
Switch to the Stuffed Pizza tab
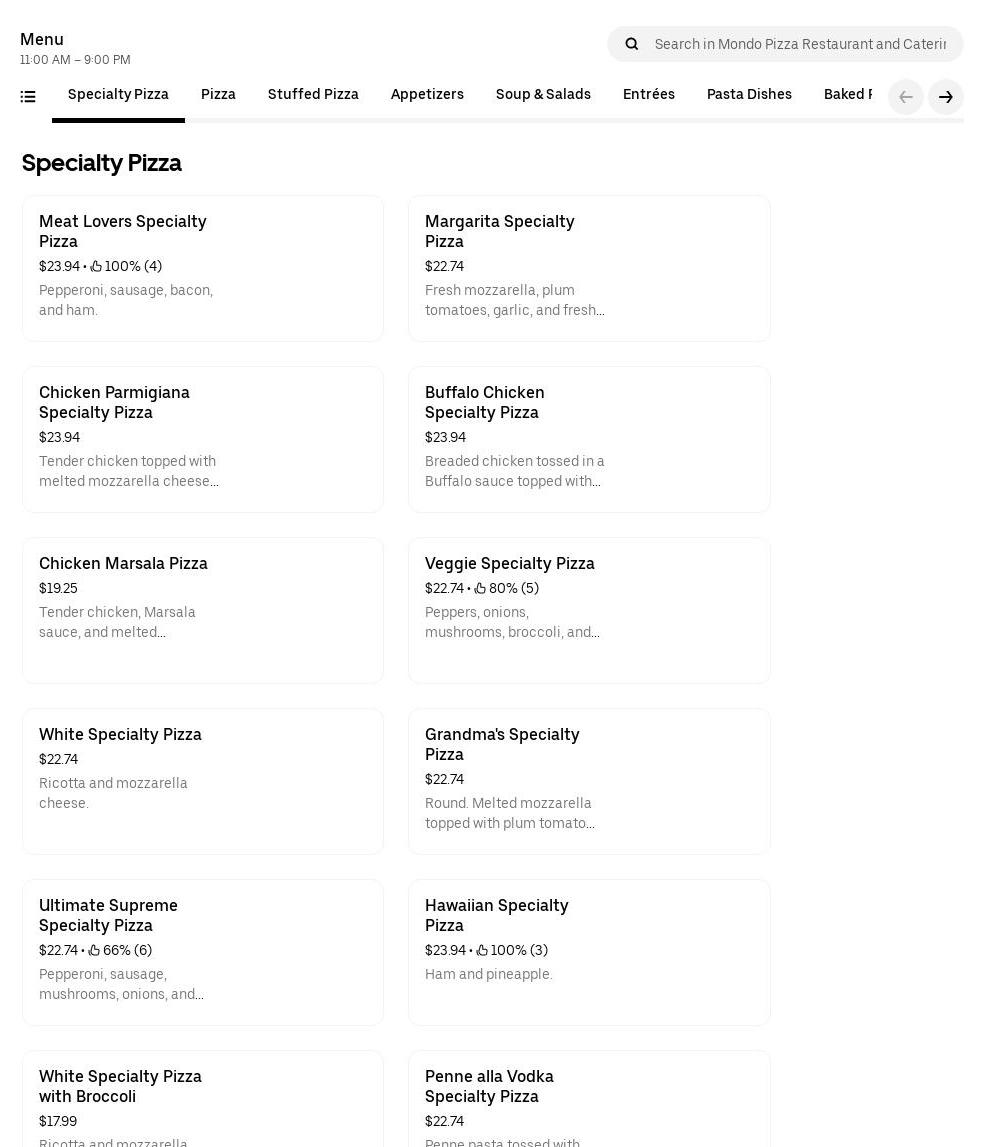tap(313, 95)
